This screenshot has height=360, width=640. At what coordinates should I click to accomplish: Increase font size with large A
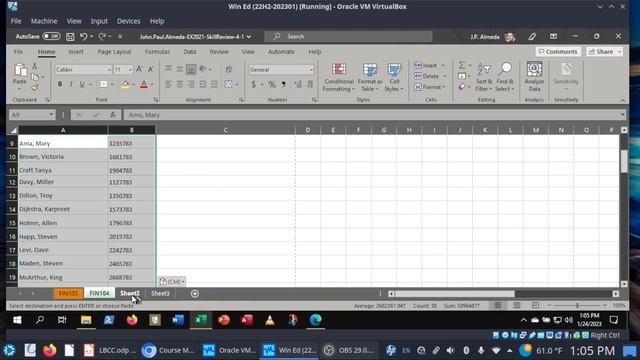coord(139,69)
